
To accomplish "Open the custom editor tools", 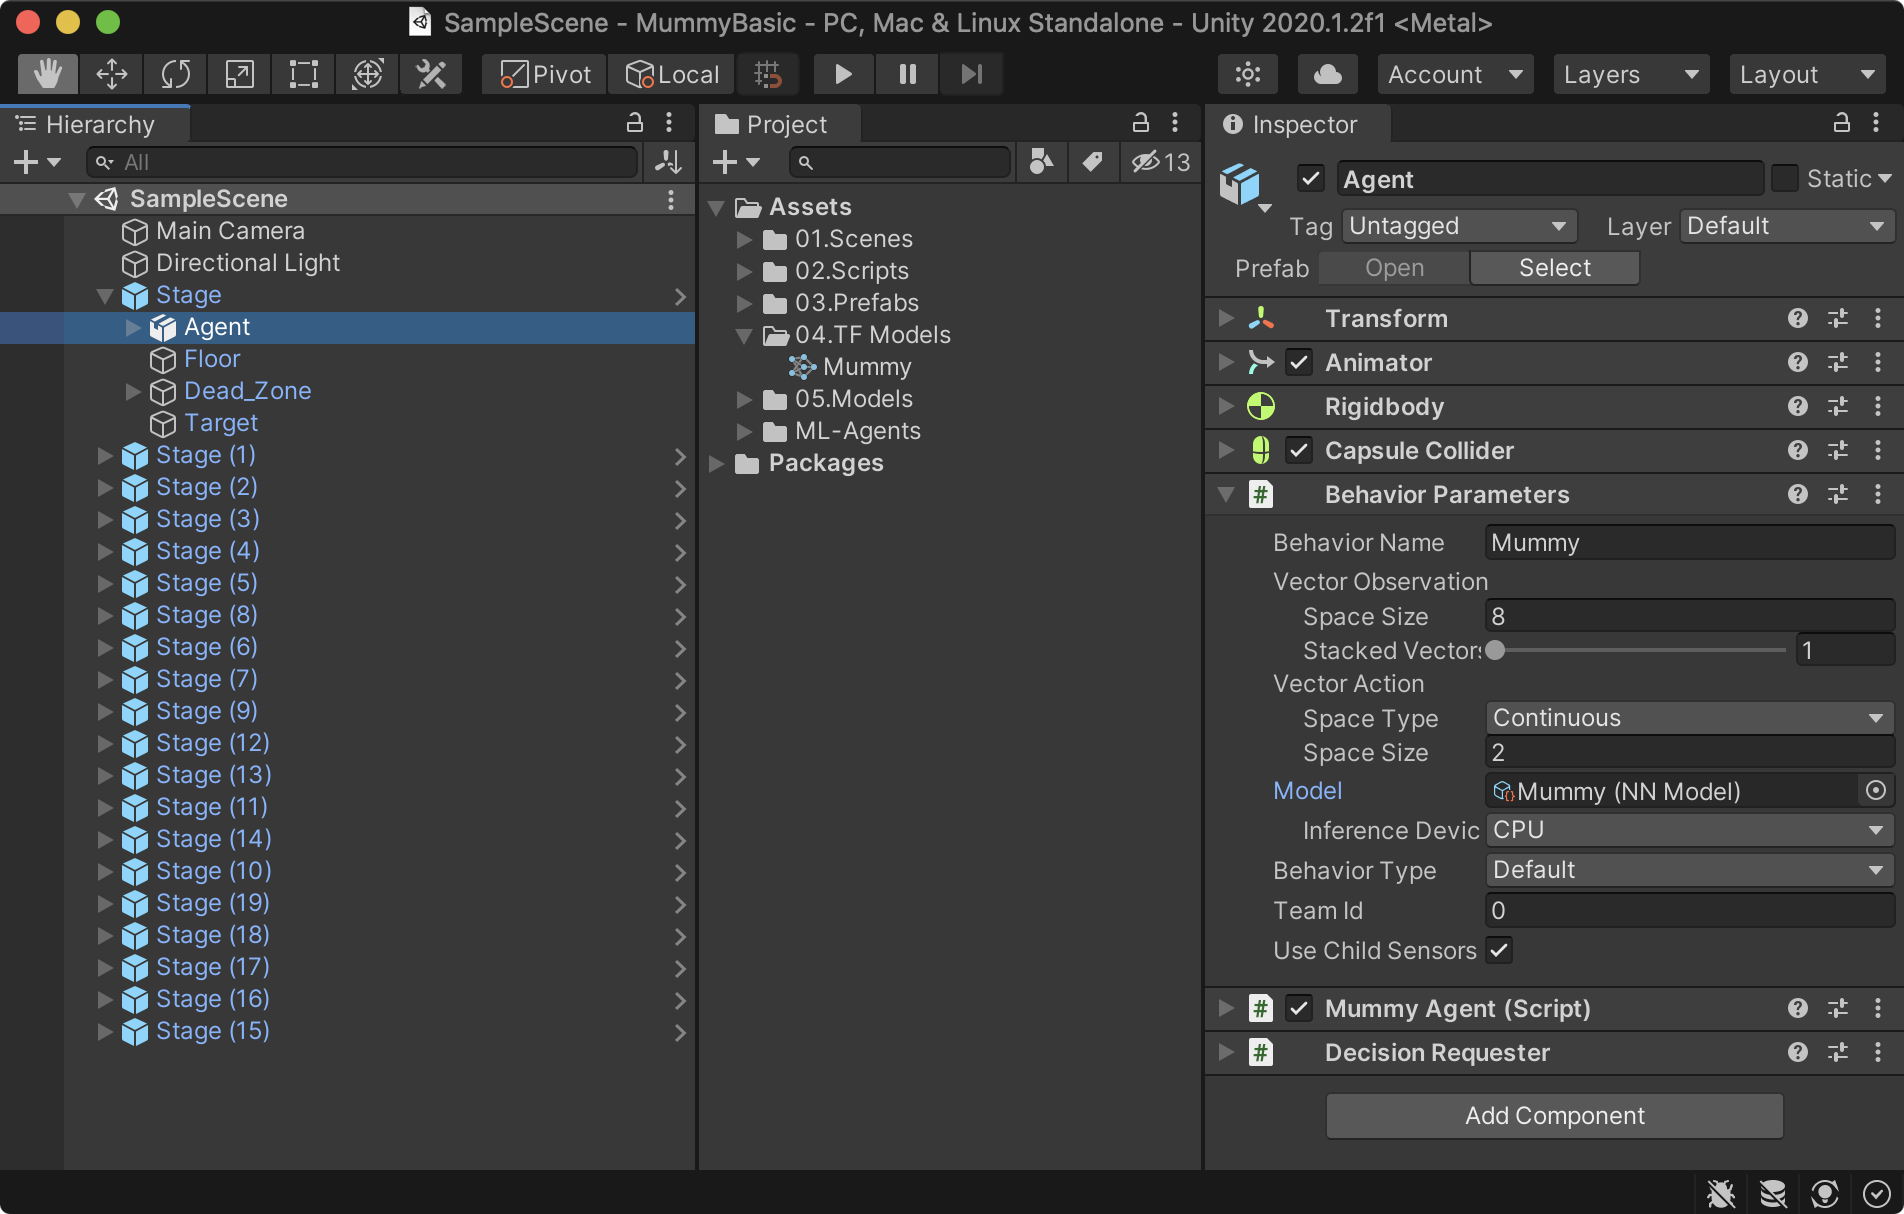I will pyautogui.click(x=431, y=74).
